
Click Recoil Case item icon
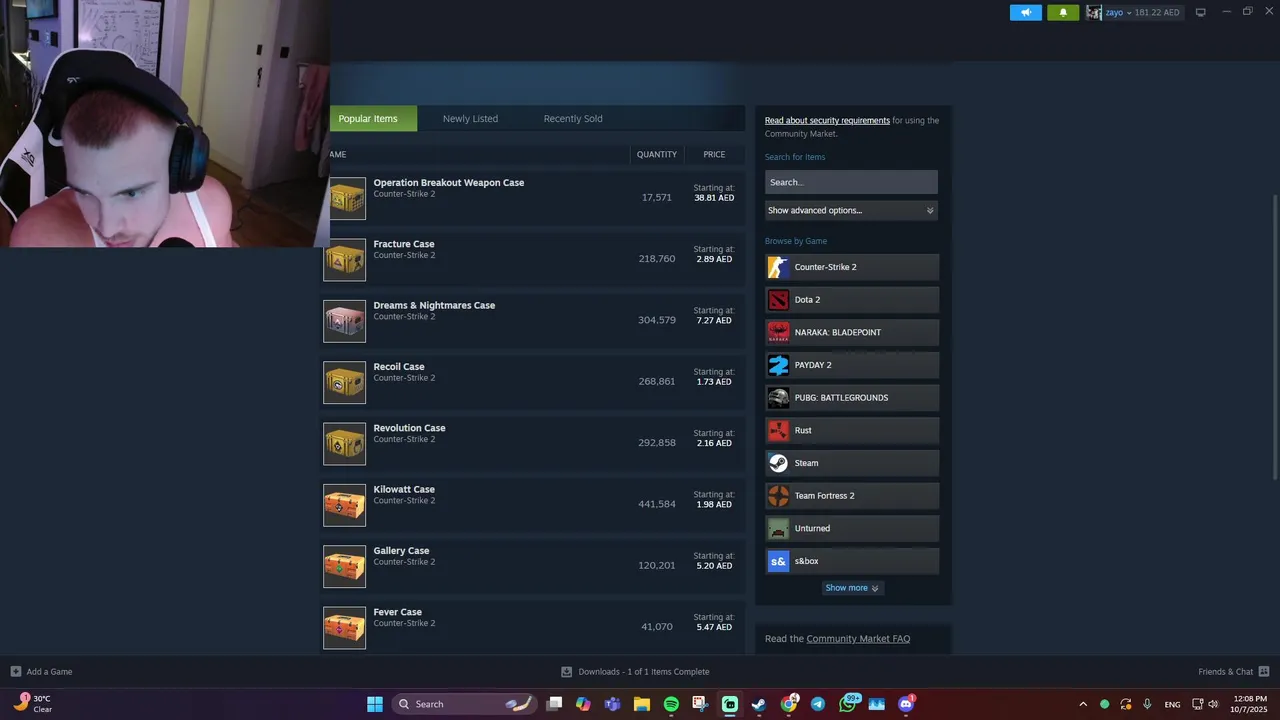[x=345, y=382]
